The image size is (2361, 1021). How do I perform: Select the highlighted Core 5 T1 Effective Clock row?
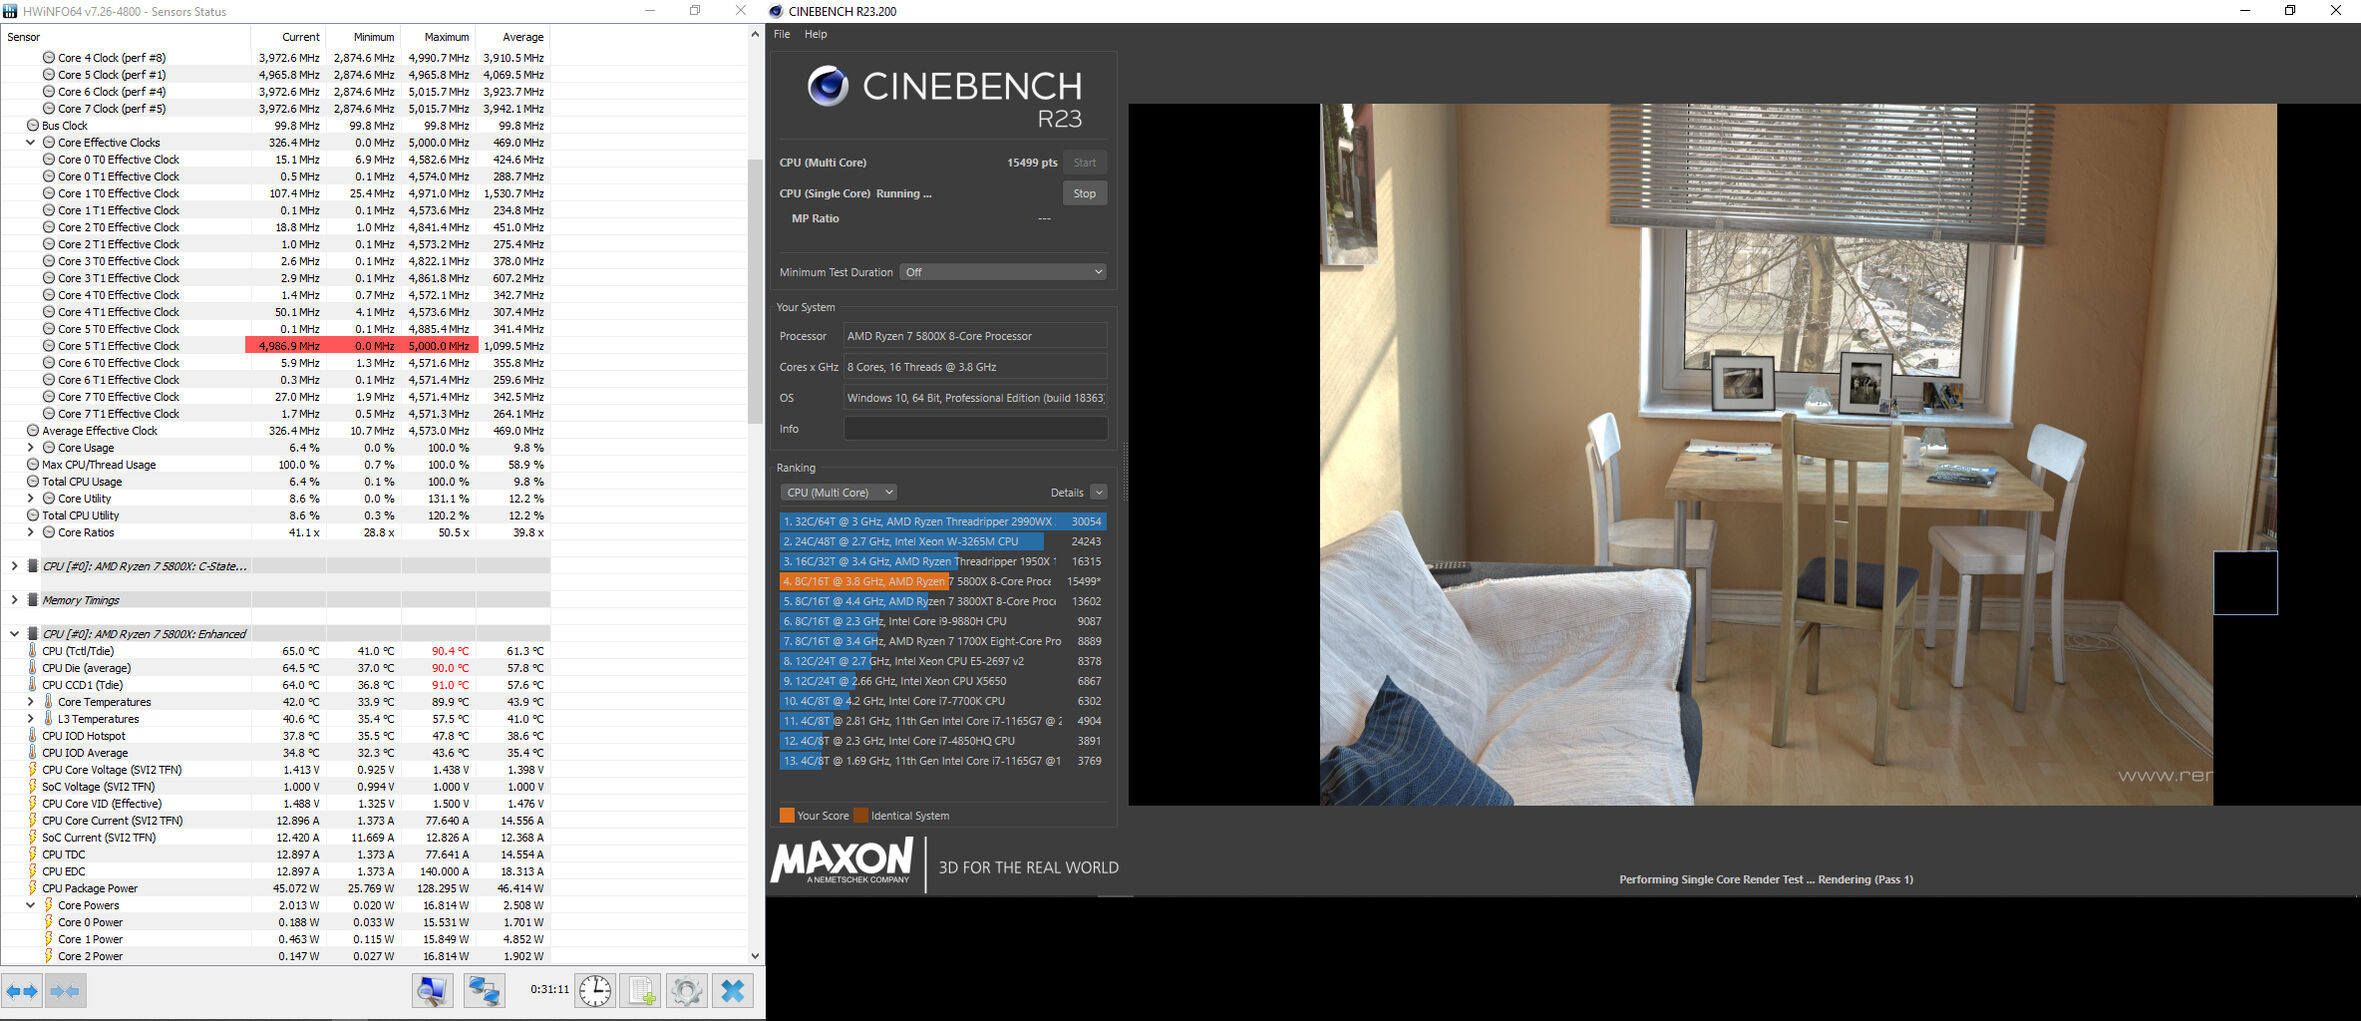[276, 346]
